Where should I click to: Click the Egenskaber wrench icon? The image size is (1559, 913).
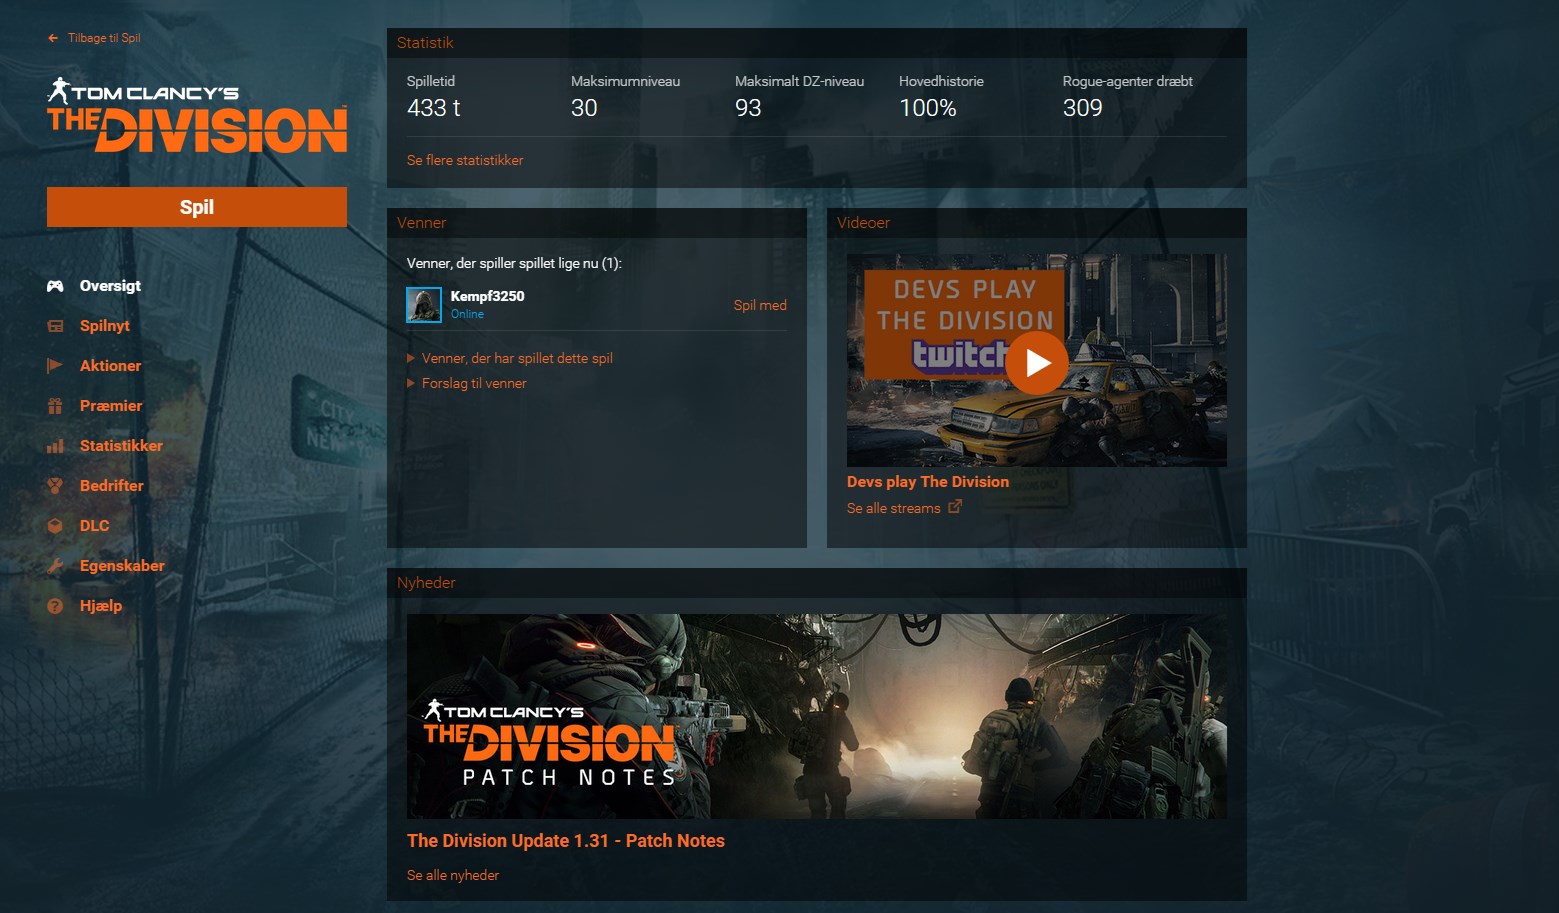coord(55,566)
